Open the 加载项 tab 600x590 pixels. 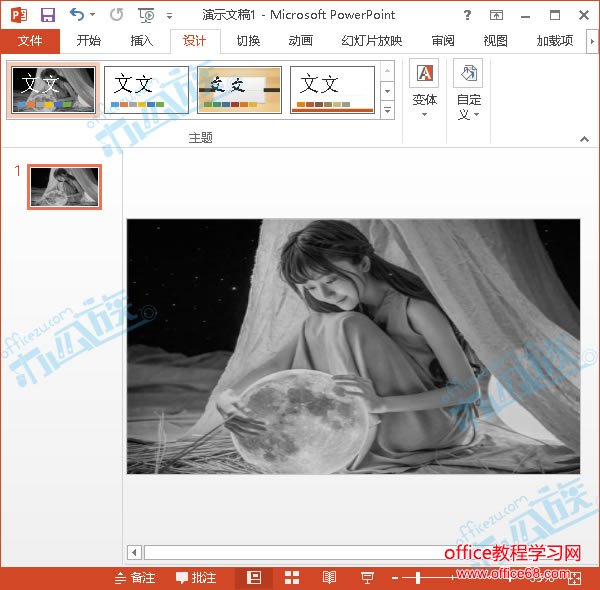click(x=555, y=41)
